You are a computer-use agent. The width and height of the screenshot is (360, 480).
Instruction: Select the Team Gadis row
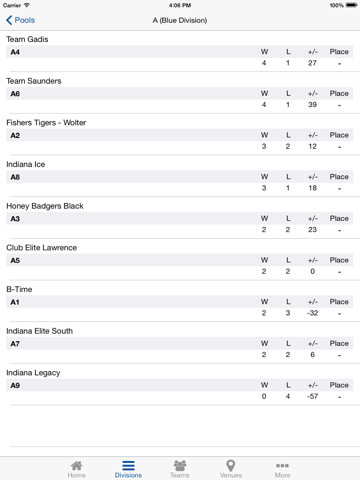click(180, 51)
